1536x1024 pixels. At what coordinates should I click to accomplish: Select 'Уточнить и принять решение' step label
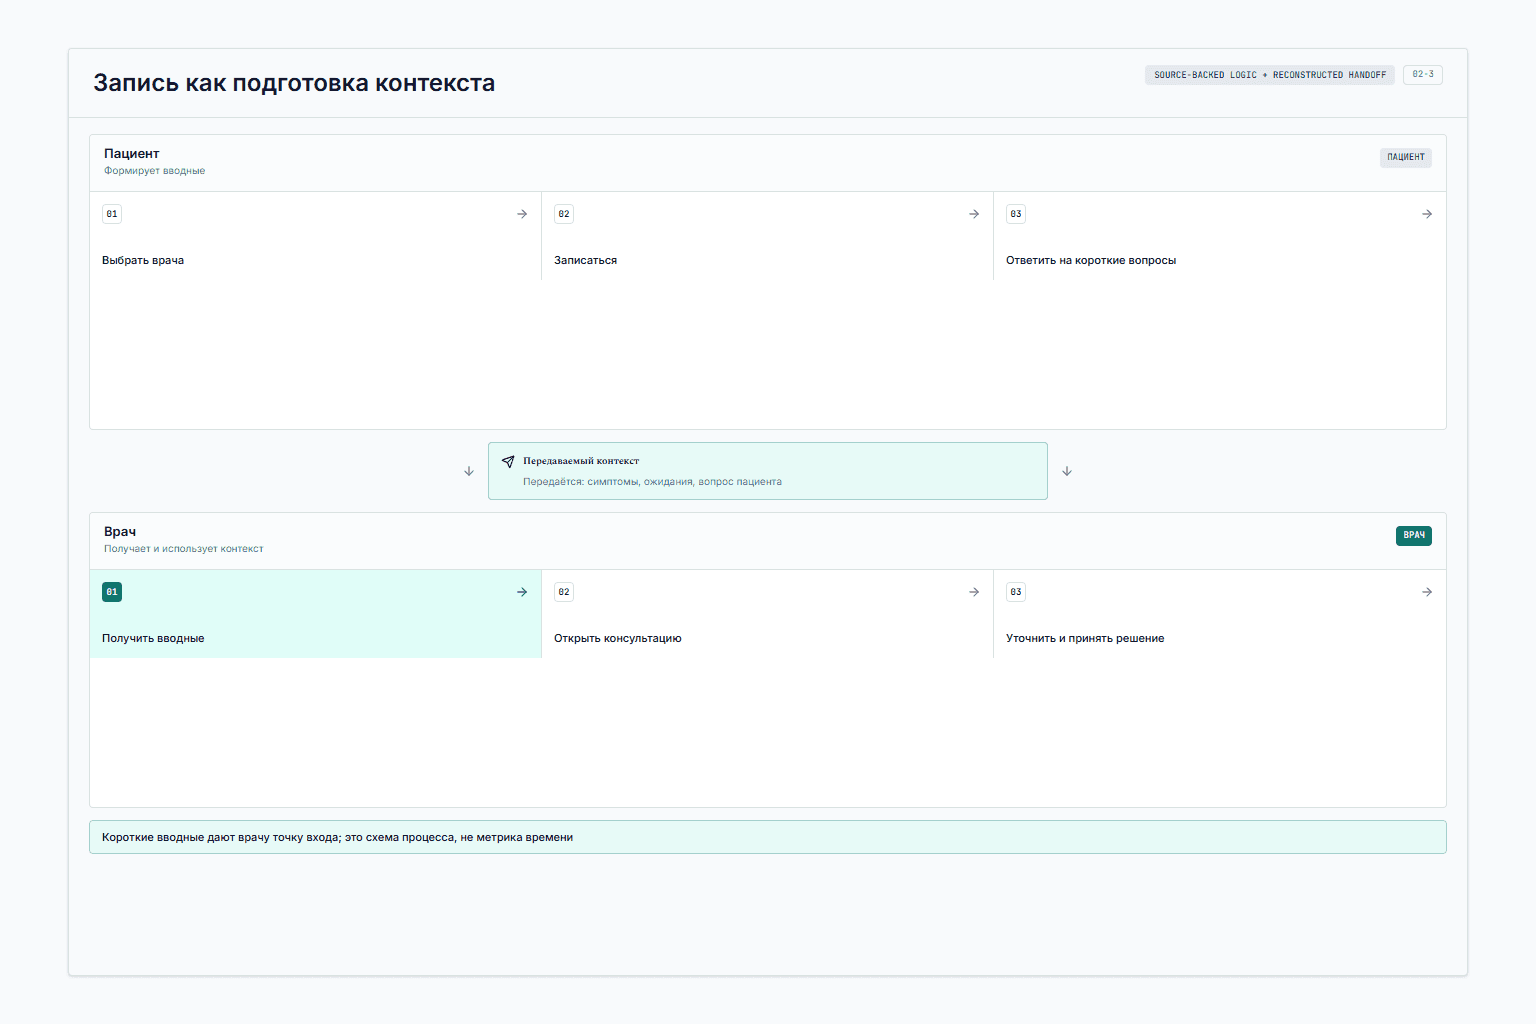(1085, 638)
